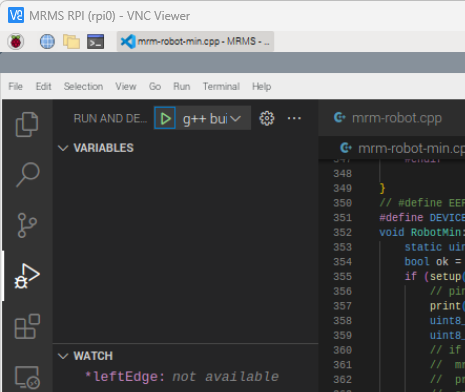Open Run and Debug more actions menu
465x392 pixels.
294,118
